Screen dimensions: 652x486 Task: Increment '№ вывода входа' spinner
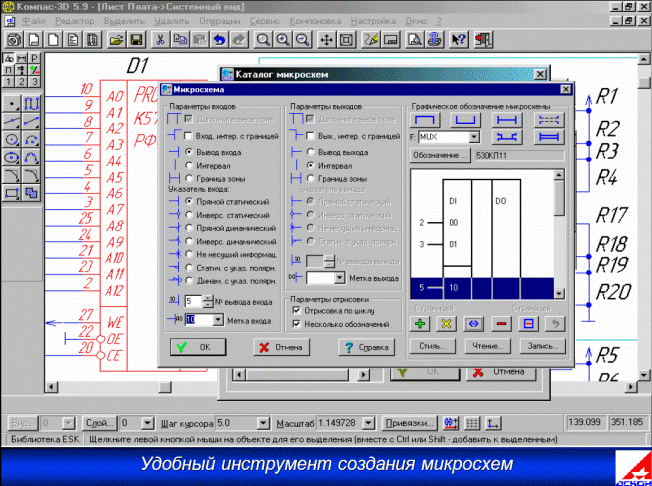tap(207, 298)
